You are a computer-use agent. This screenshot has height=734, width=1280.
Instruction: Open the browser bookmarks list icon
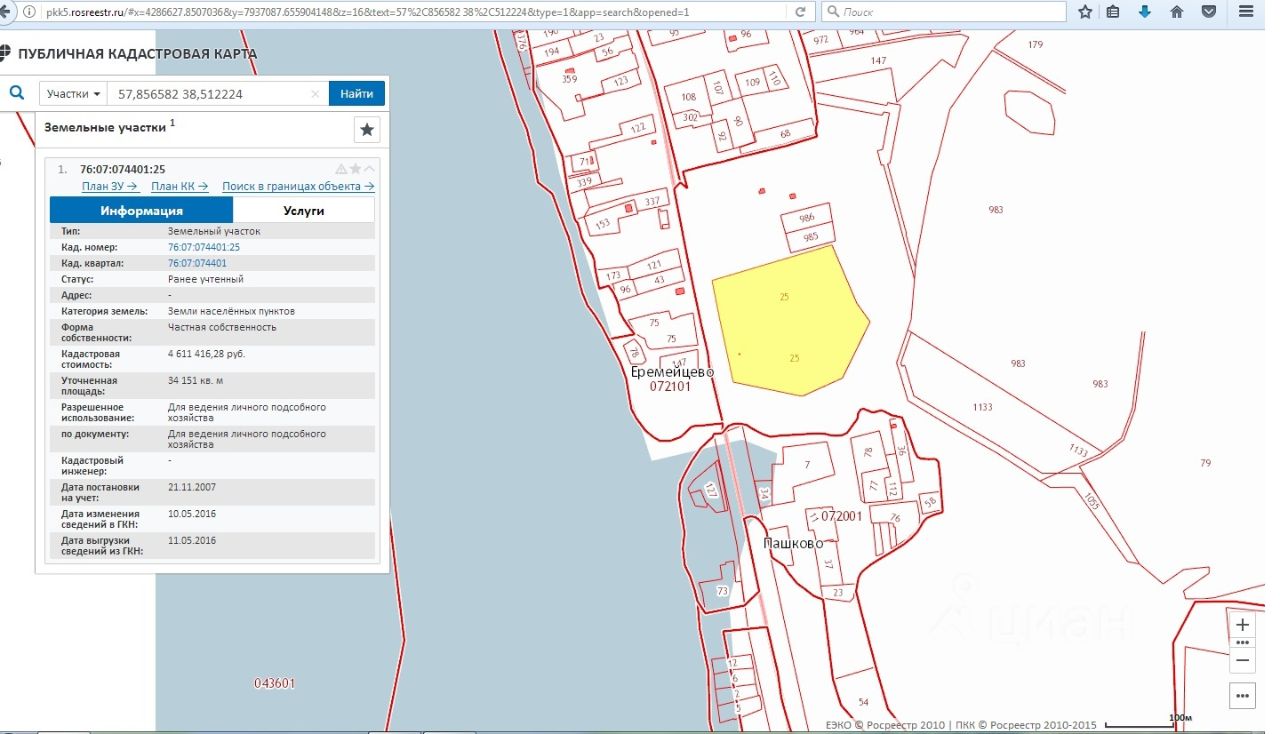(1114, 12)
